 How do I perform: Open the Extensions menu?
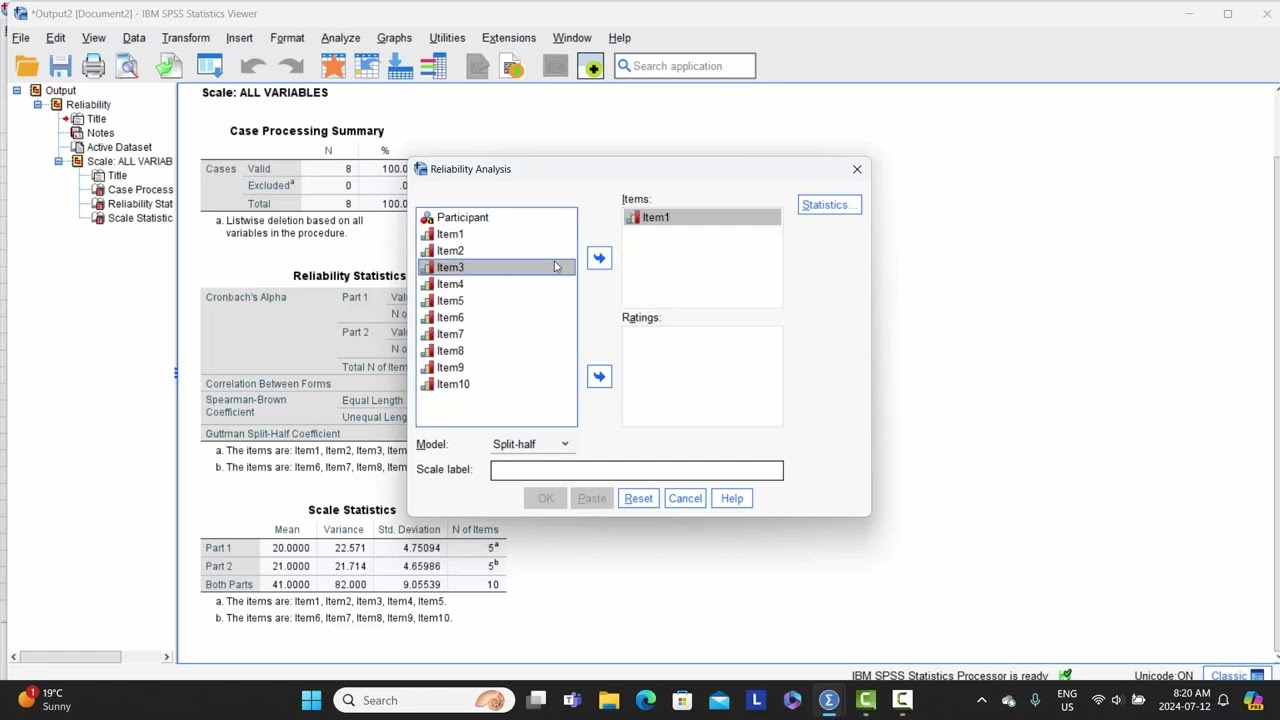click(509, 38)
